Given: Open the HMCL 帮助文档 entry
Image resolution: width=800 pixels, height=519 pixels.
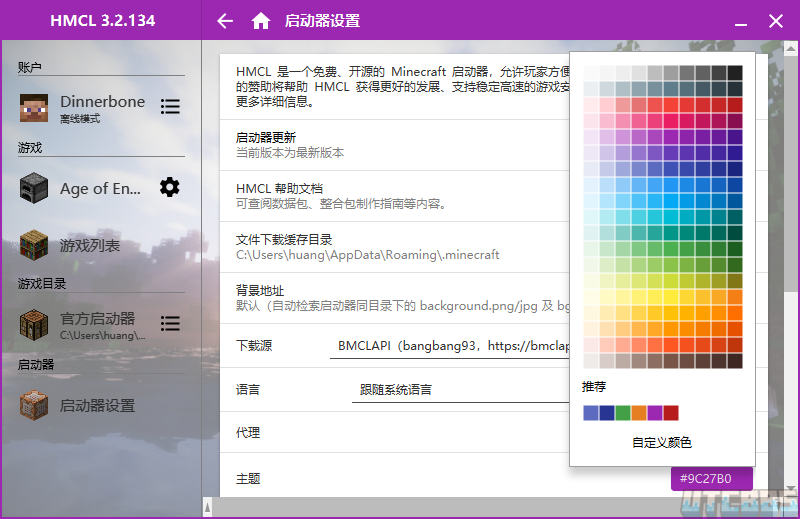Looking at the screenshot, I should coord(390,196).
